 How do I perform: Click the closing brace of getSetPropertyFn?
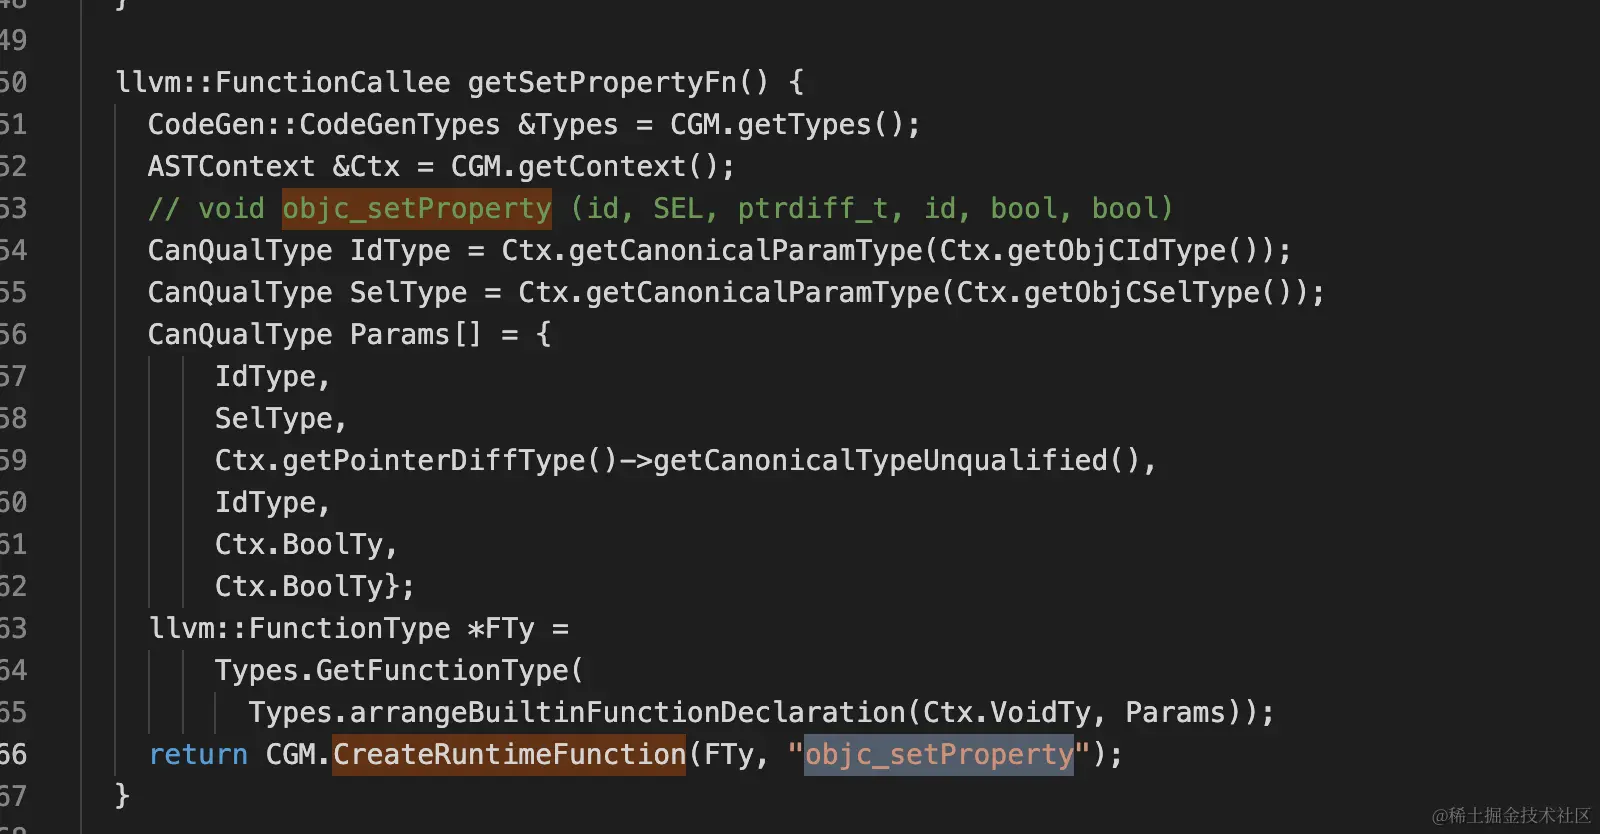[x=122, y=796]
